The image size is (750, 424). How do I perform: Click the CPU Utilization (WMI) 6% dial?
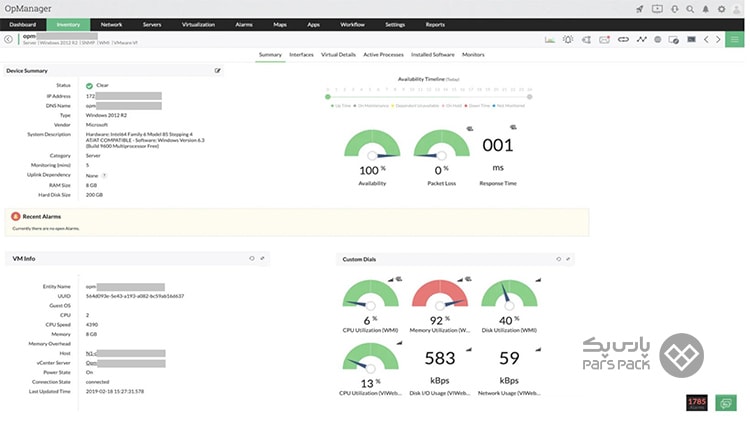370,294
